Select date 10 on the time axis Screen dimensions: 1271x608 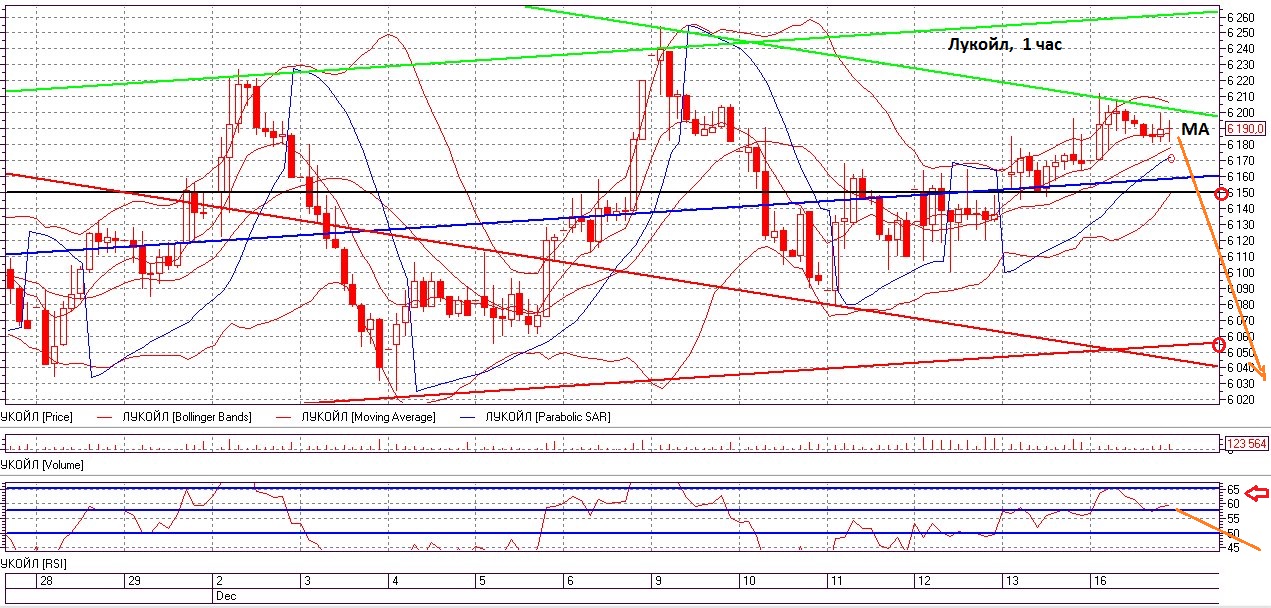coord(747,581)
